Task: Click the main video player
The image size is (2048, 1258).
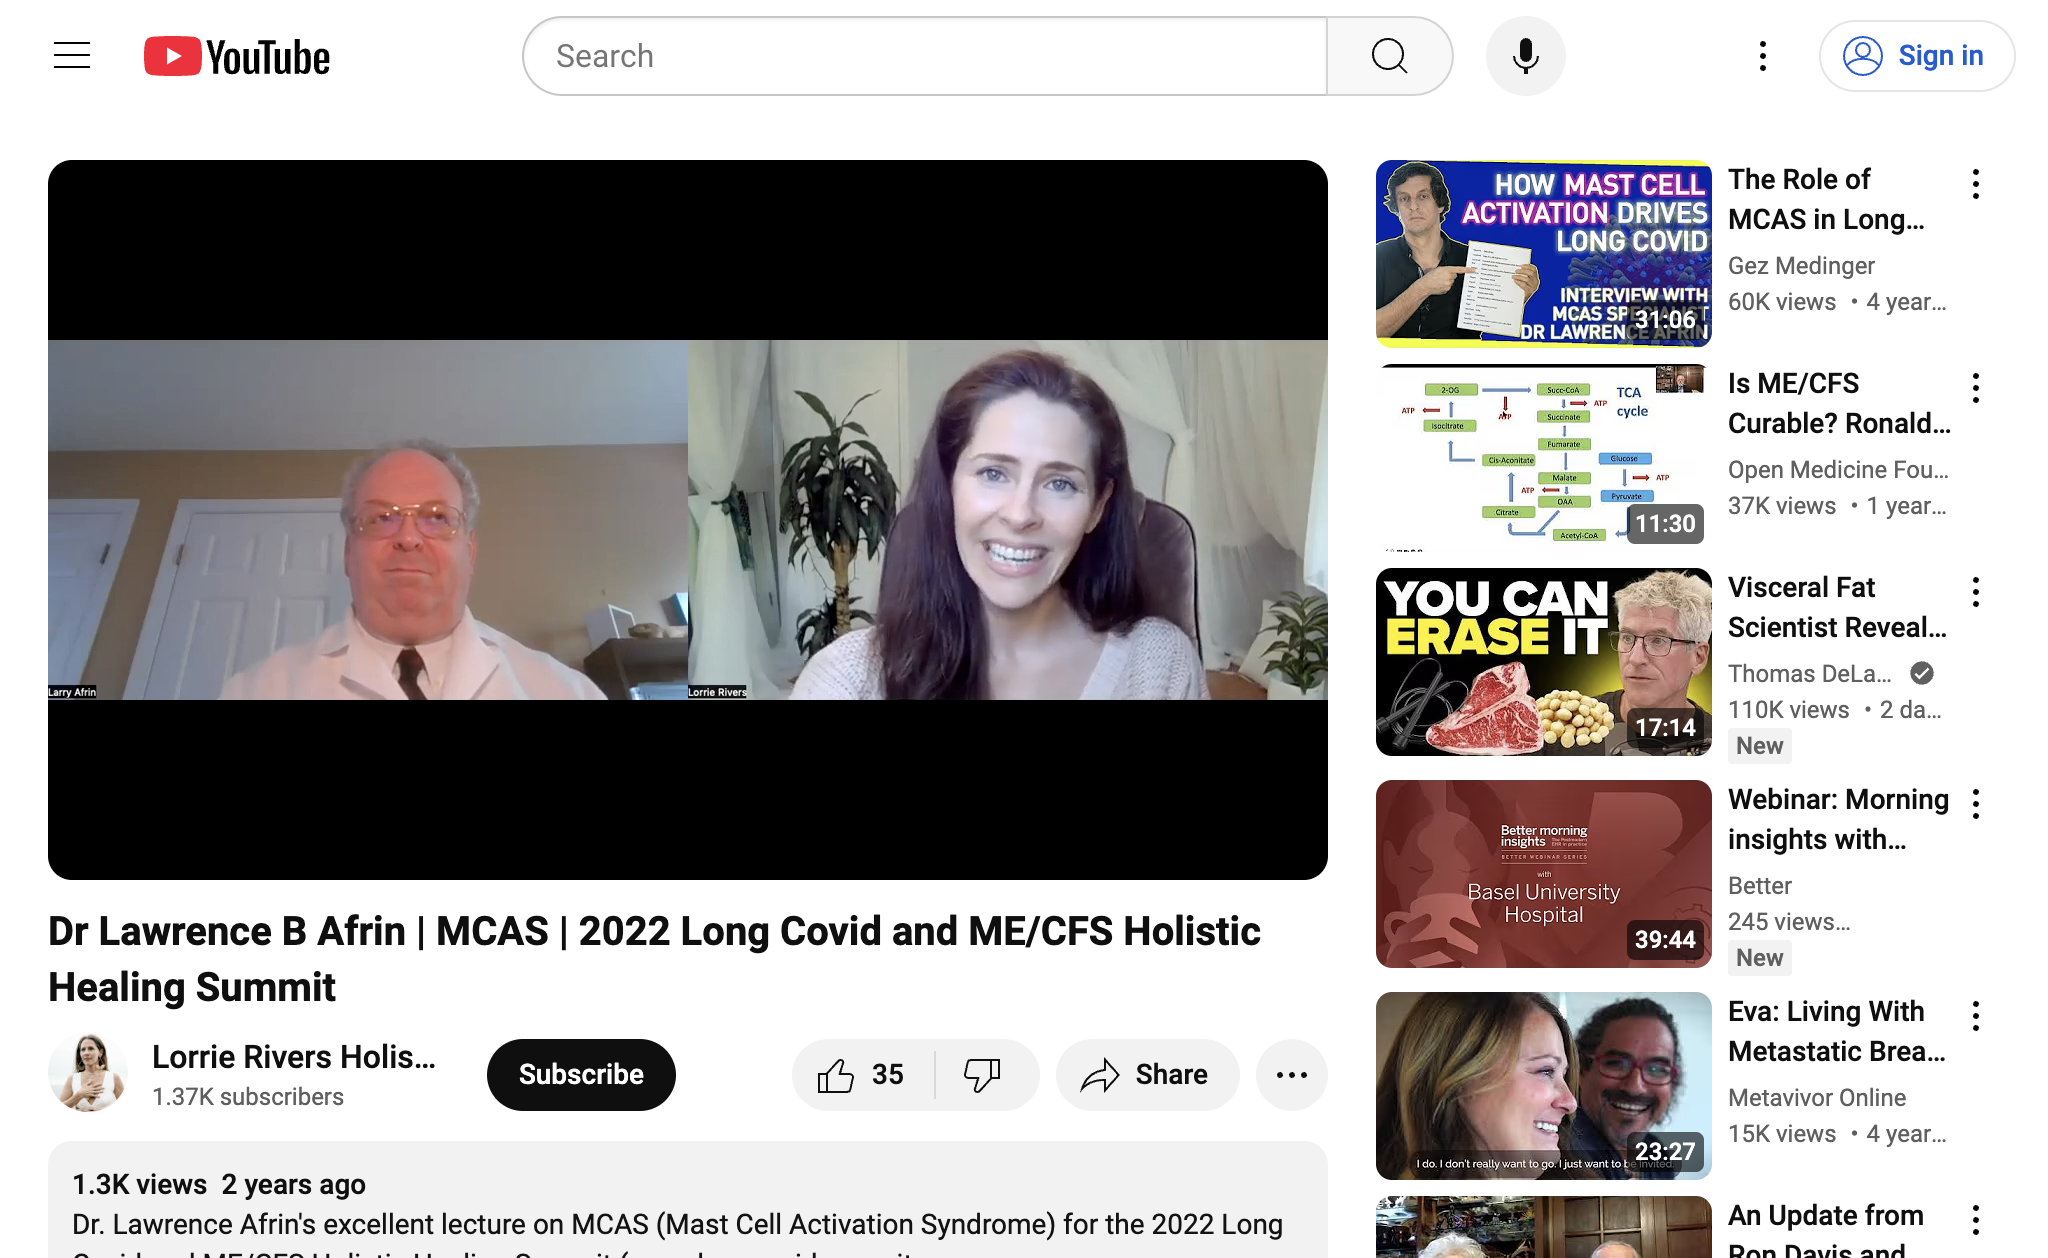Action: [688, 520]
